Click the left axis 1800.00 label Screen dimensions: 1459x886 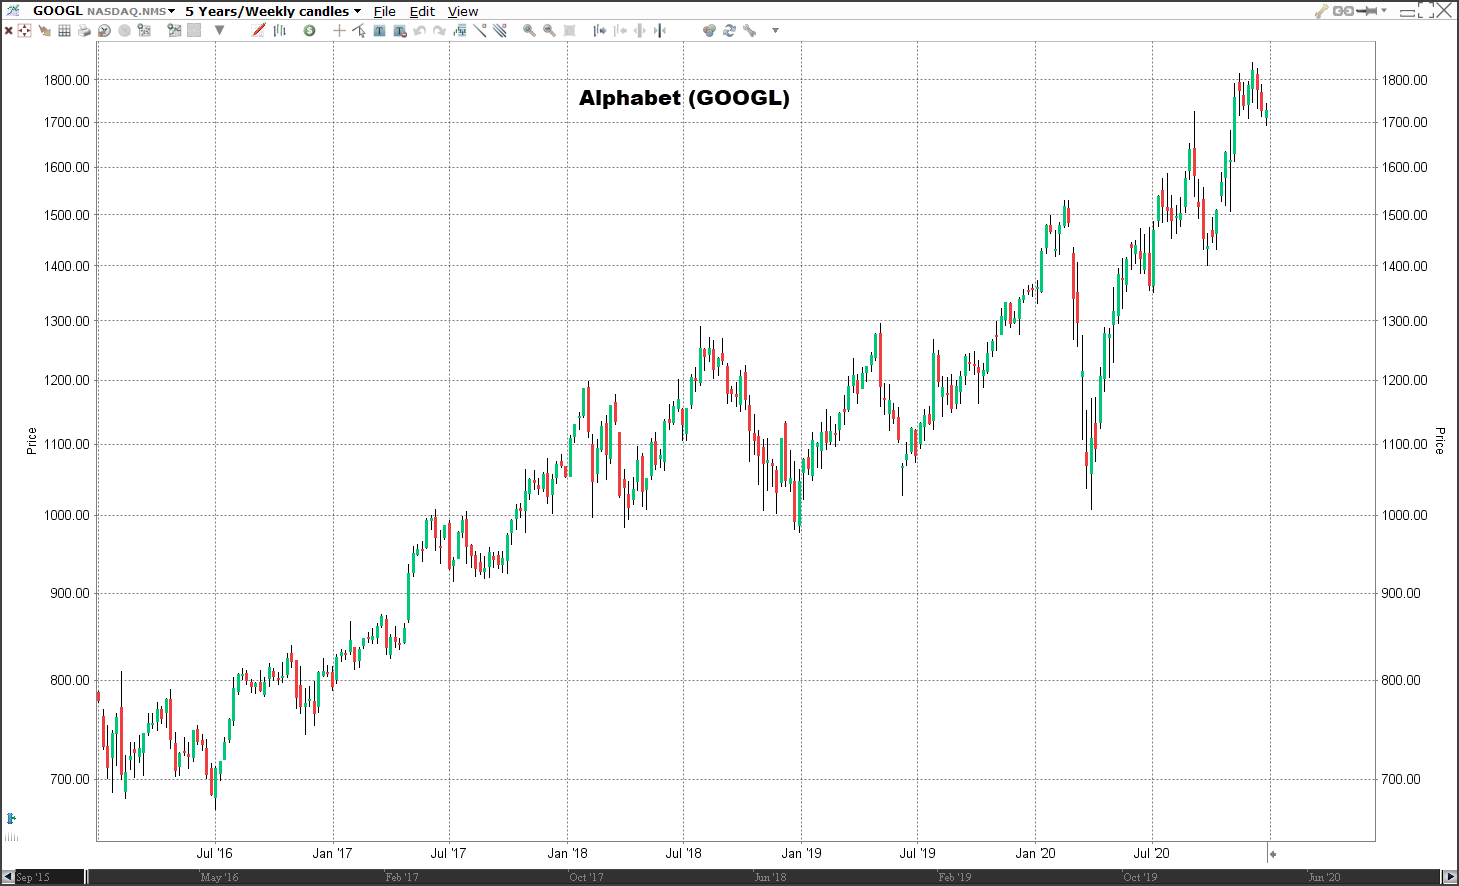[67, 80]
